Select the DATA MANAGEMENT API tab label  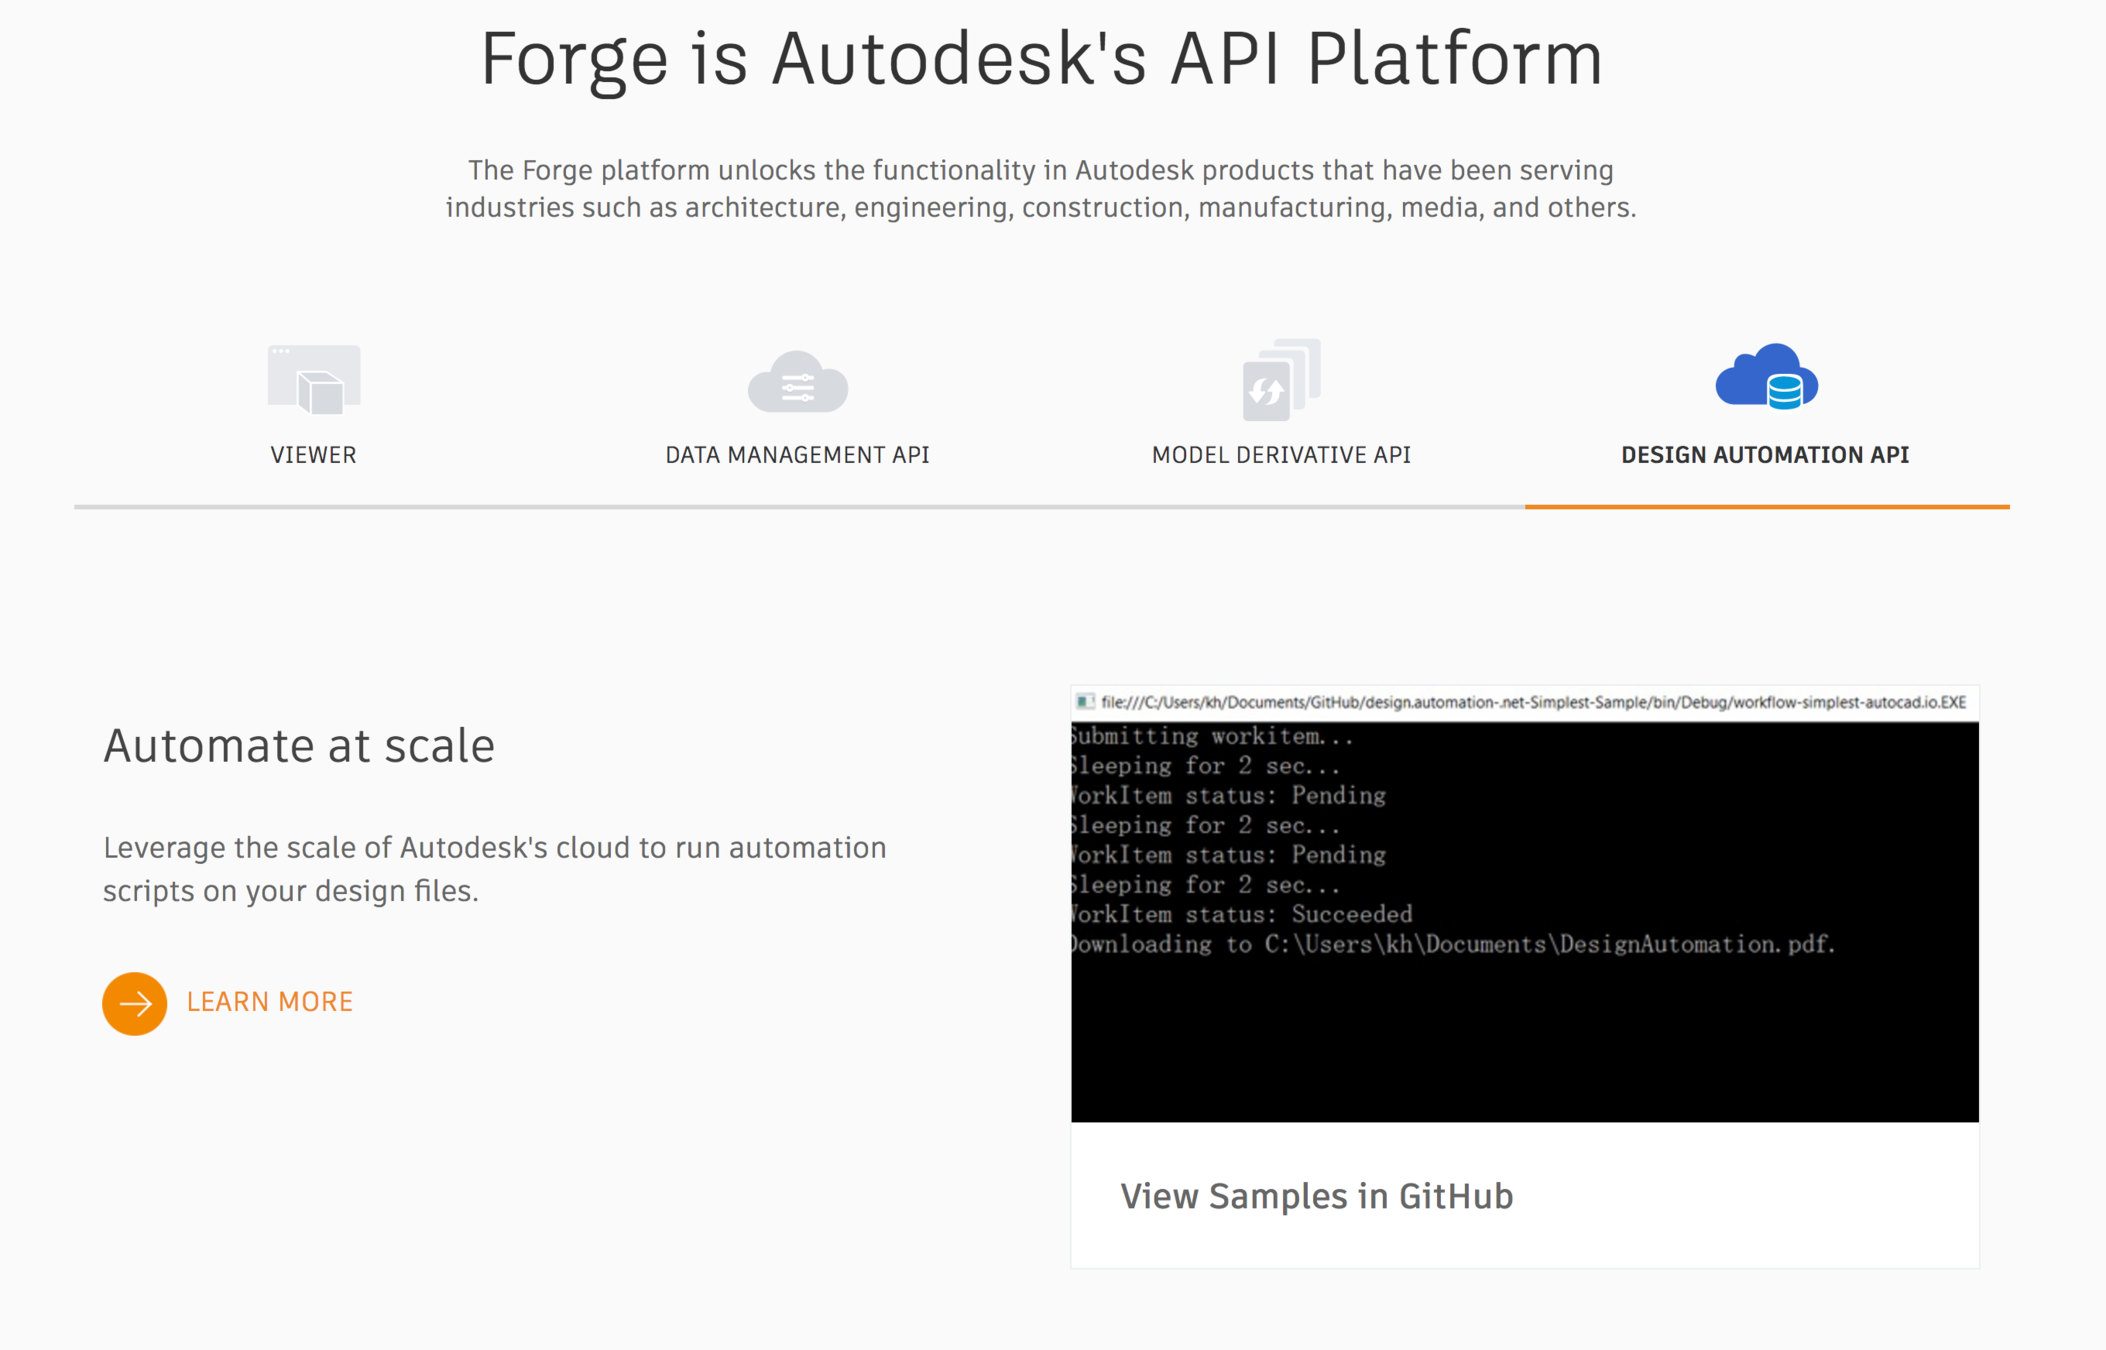[797, 455]
